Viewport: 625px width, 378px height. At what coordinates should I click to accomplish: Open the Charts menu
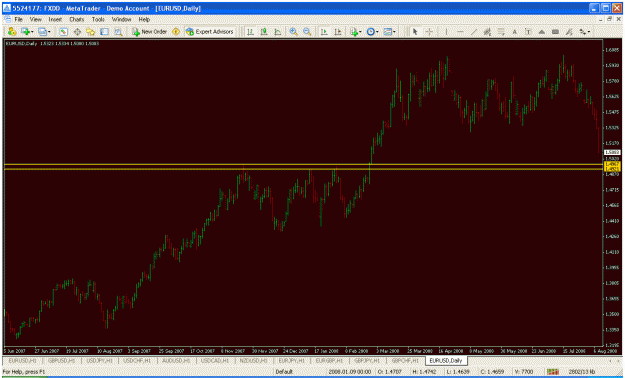tap(77, 19)
